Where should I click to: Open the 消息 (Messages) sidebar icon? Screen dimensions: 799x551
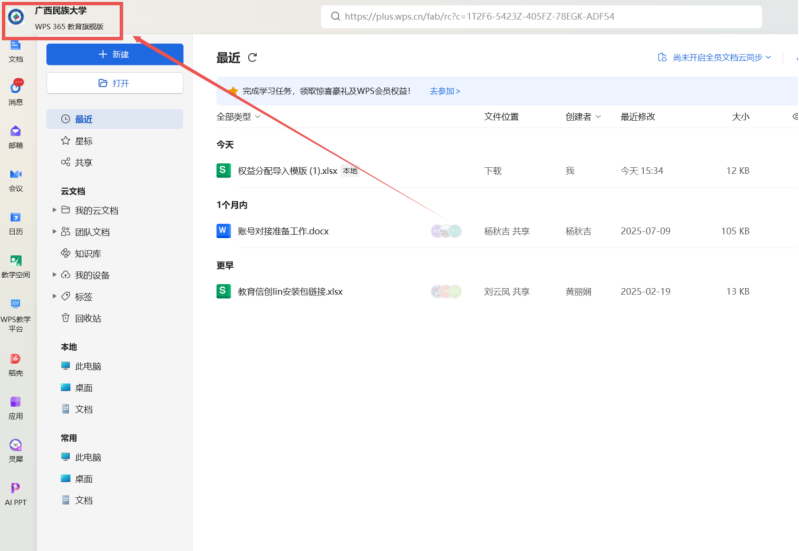(x=16, y=90)
